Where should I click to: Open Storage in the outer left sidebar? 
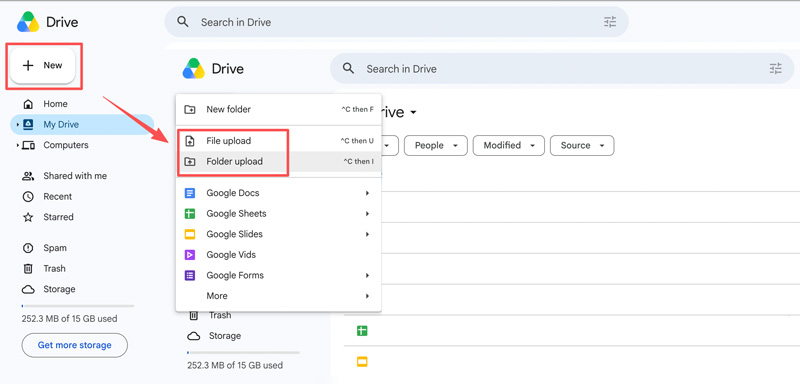point(59,289)
